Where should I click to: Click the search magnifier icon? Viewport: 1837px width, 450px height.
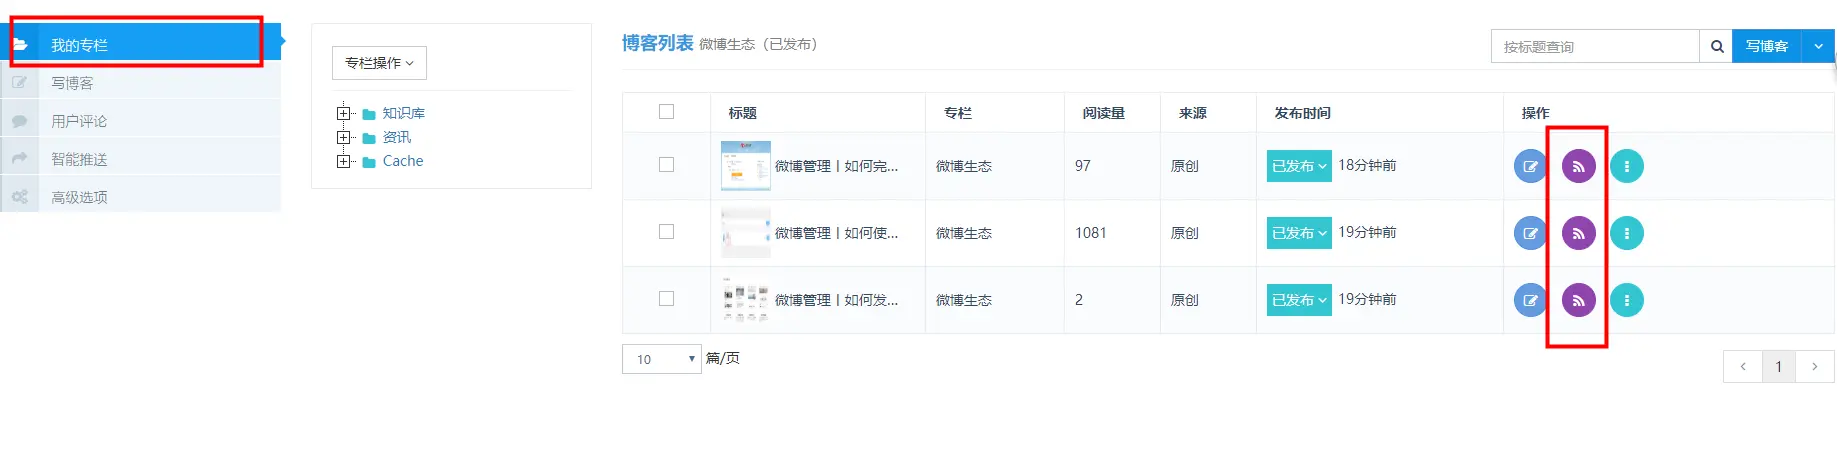pyautogui.click(x=1716, y=46)
